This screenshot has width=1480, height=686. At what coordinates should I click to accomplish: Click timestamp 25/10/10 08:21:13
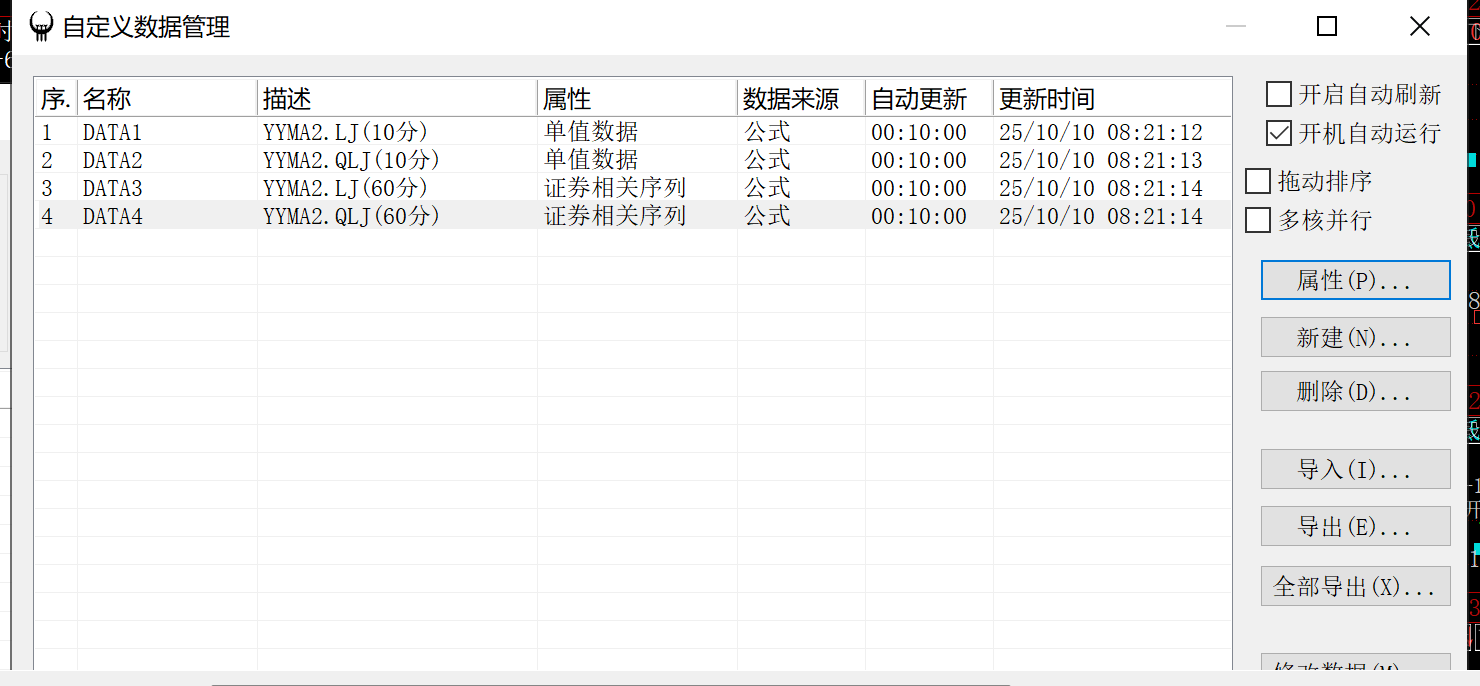(x=1101, y=160)
